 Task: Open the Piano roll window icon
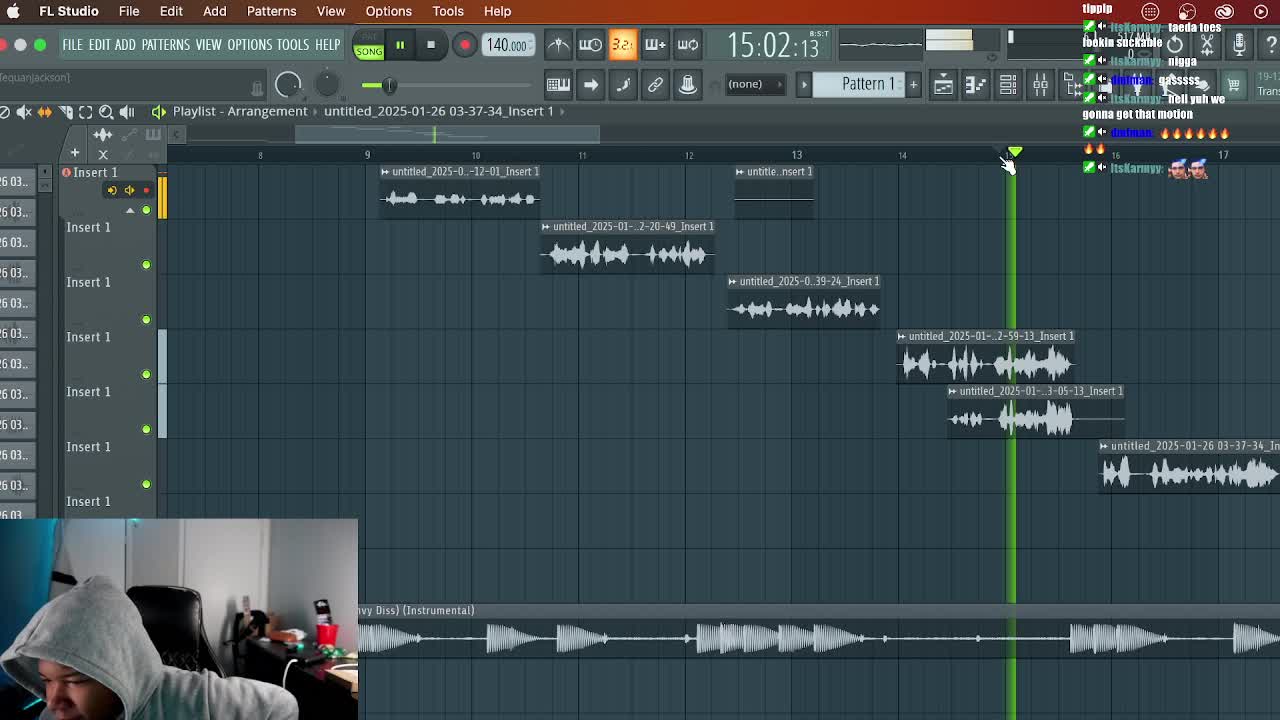tap(975, 85)
